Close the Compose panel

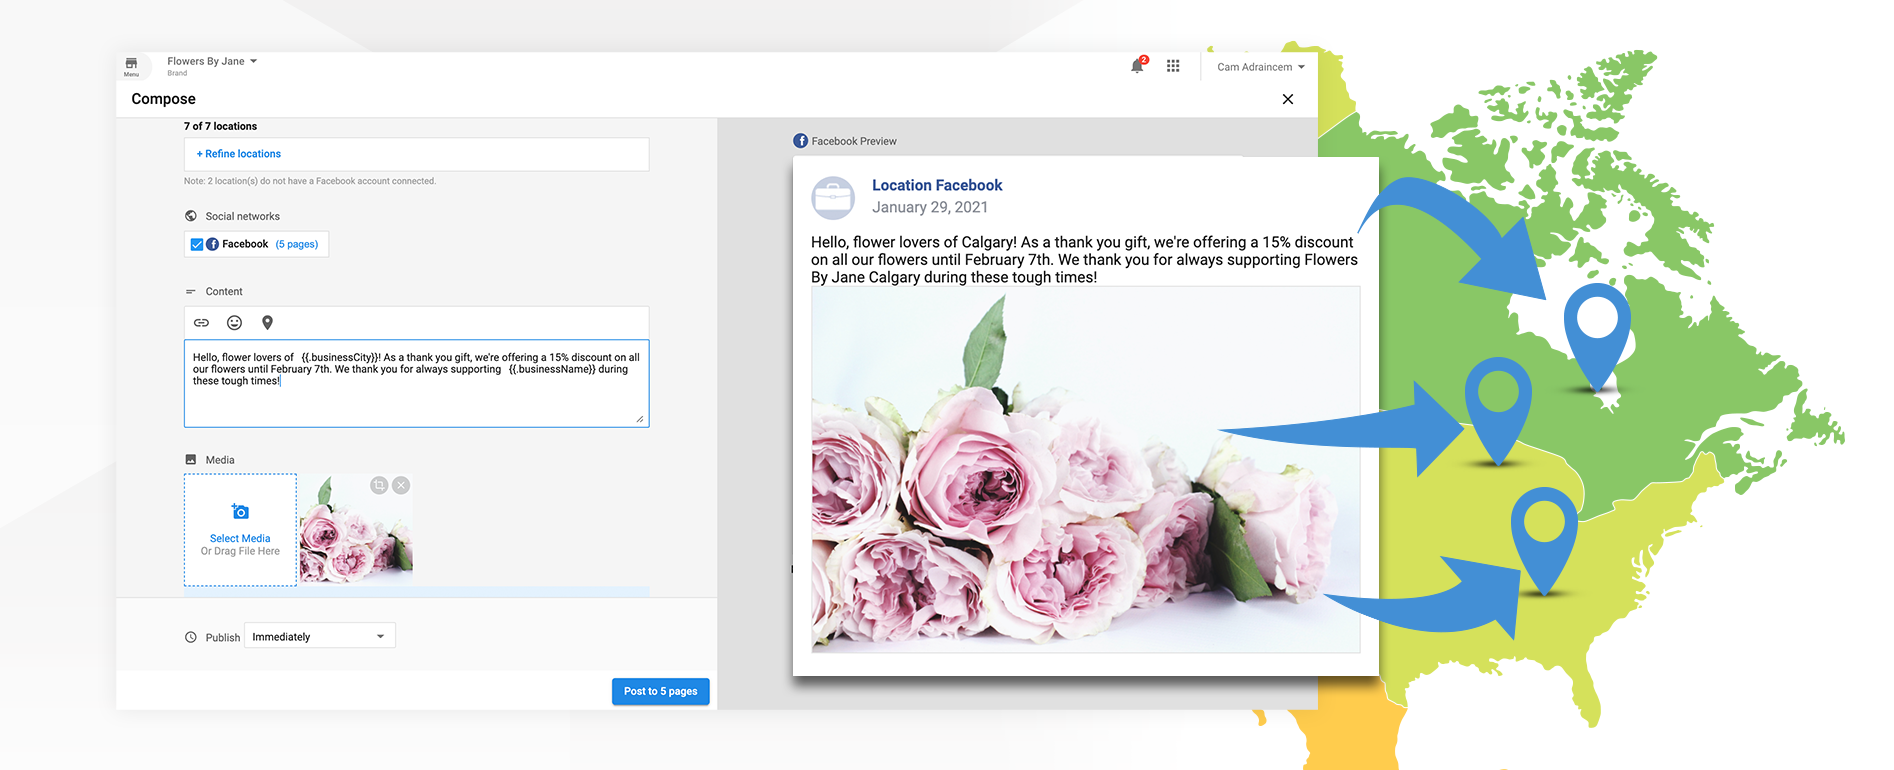coord(1288,99)
